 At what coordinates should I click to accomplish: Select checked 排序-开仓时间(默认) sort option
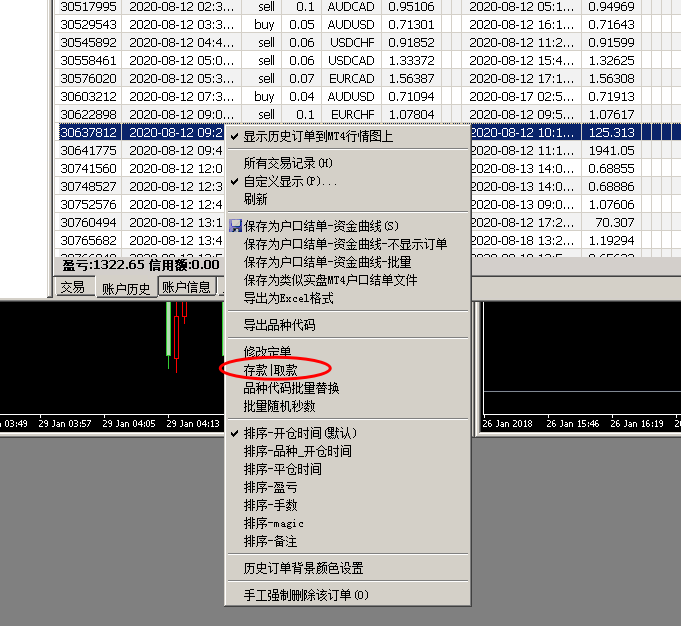click(299, 433)
